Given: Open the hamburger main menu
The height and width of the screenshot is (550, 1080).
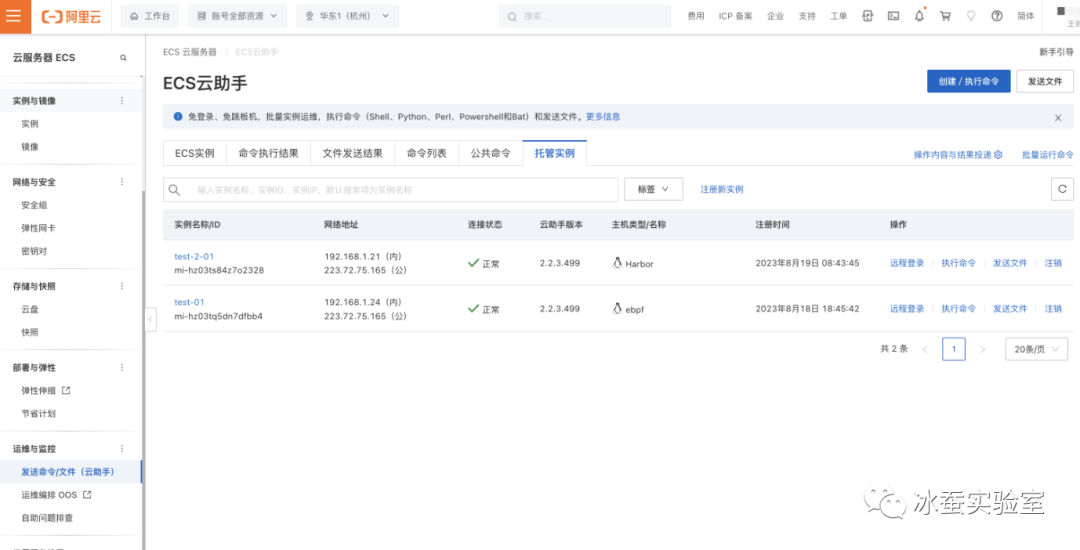Looking at the screenshot, I should point(15,17).
